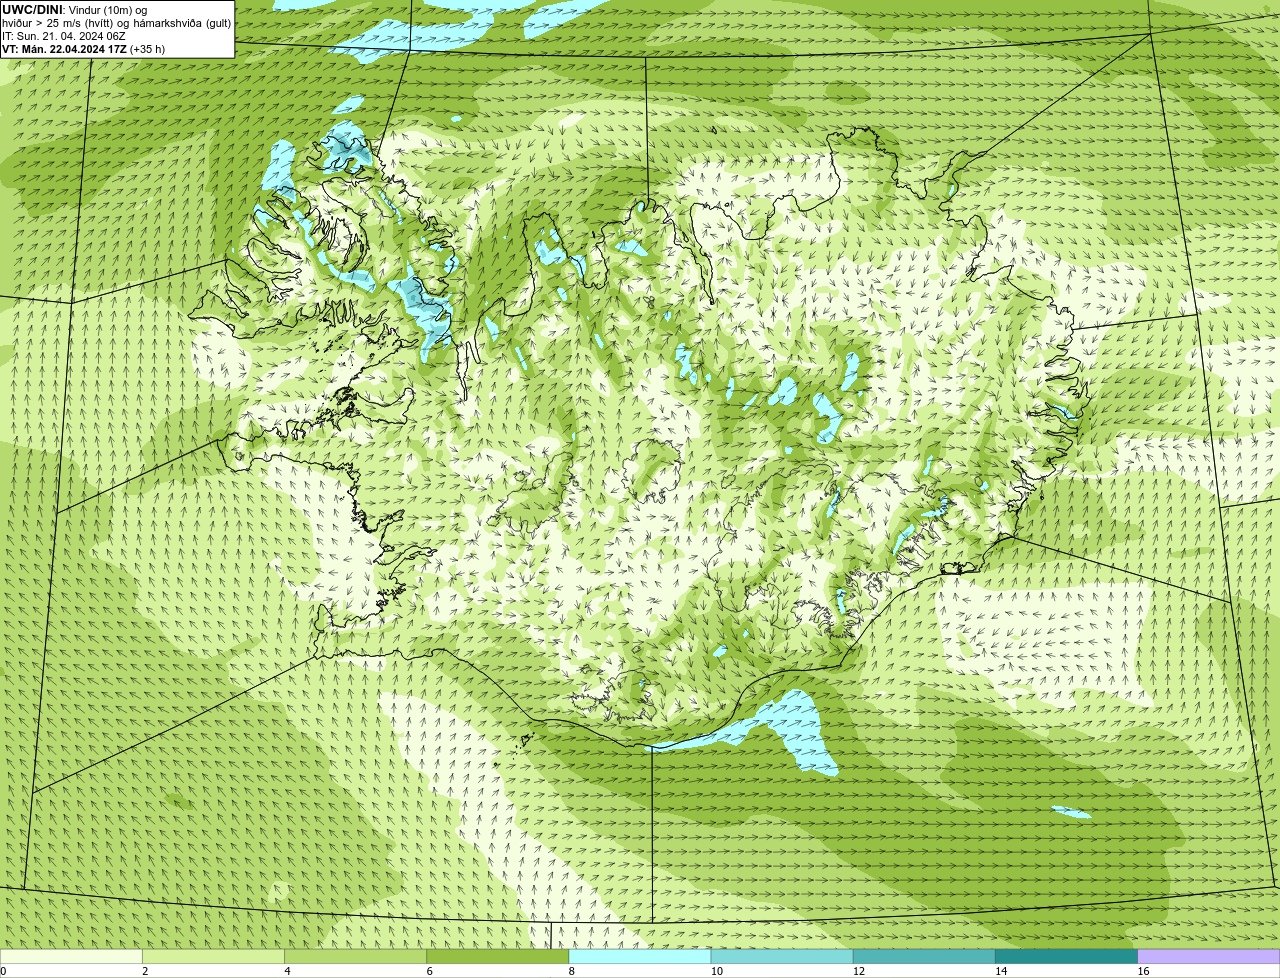
Task: Click the '16' label on the color scale
Action: [x=1142, y=971]
